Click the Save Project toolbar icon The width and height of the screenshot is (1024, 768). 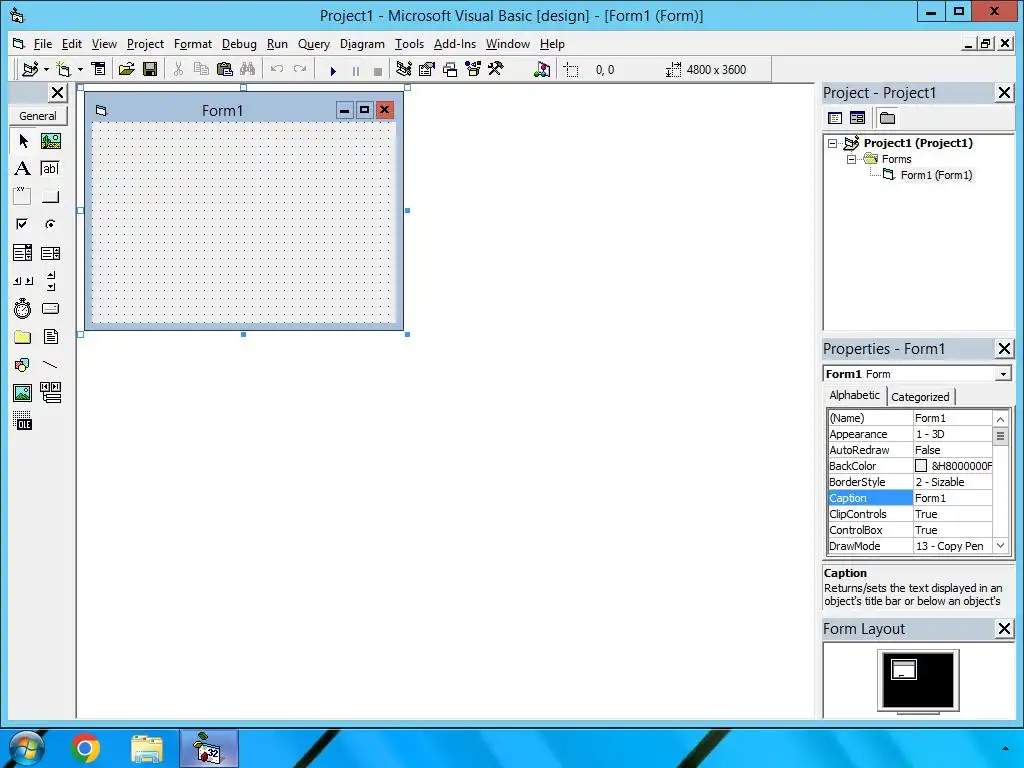150,69
